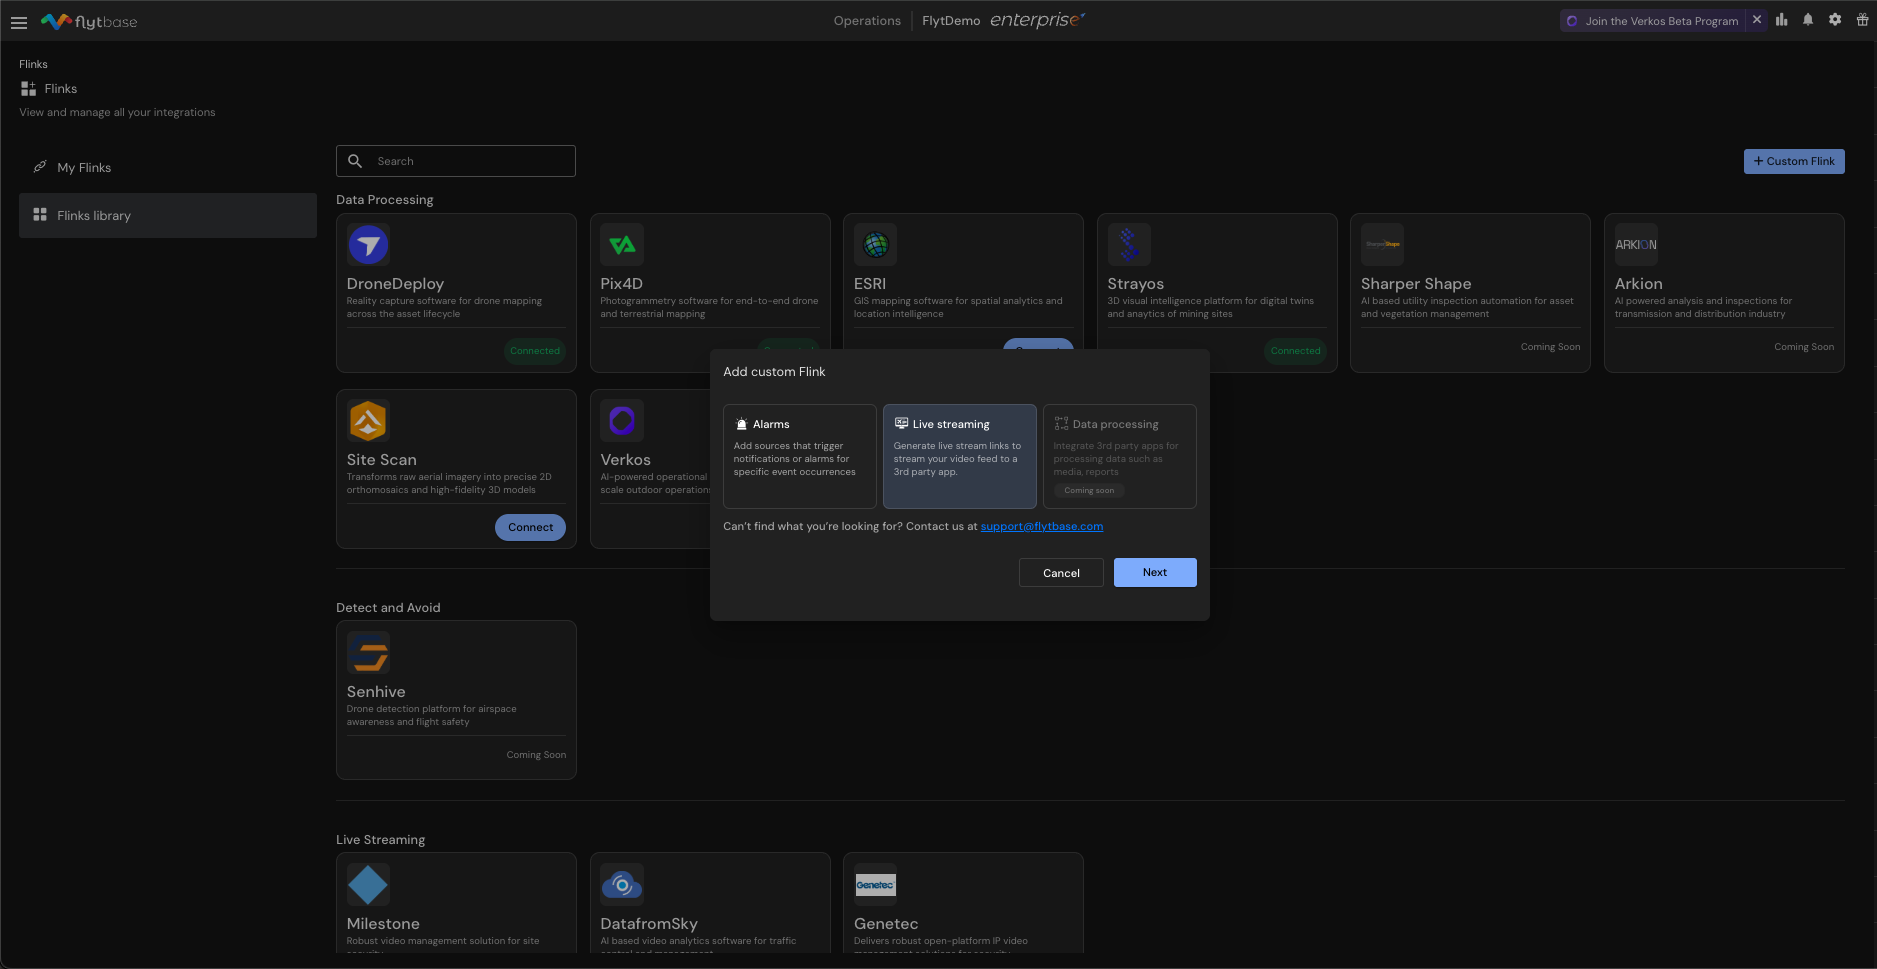Open the support@flytbase.com email link
This screenshot has height=969, width=1877.
(1042, 526)
